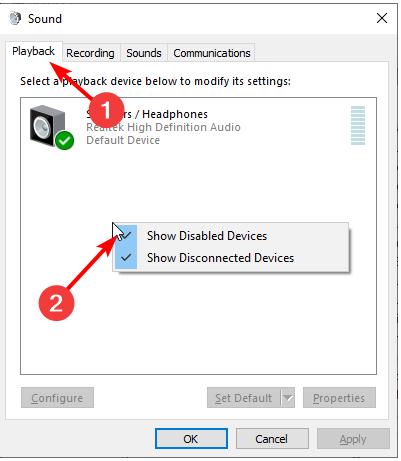This screenshot has height=461, width=401.
Task: Click the Cancel button
Action: click(272, 439)
